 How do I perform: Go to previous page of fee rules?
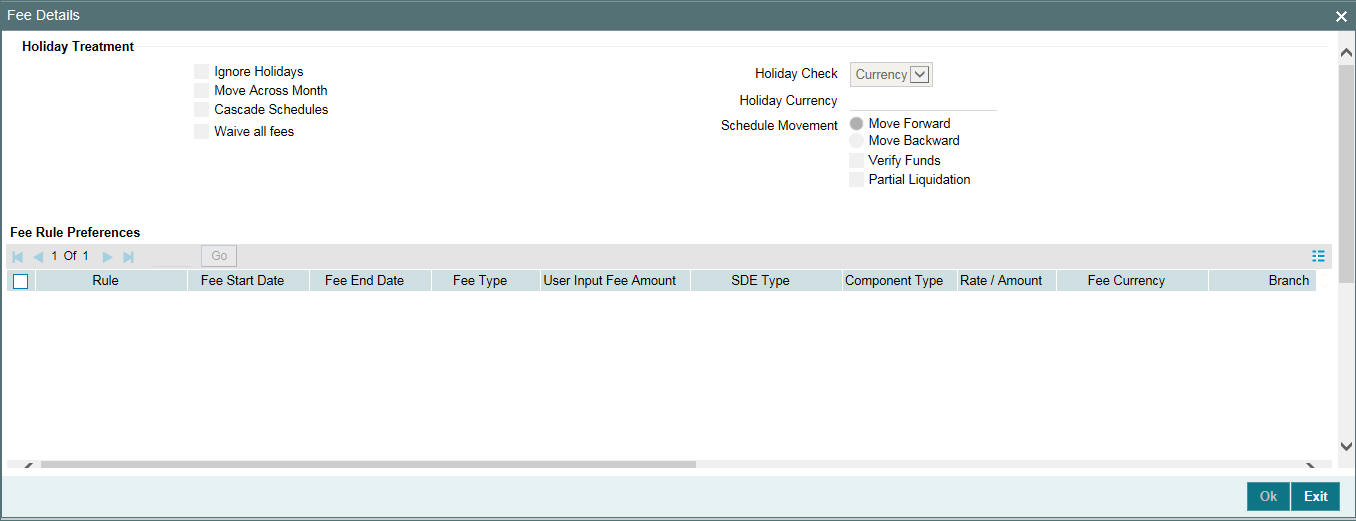[x=38, y=256]
